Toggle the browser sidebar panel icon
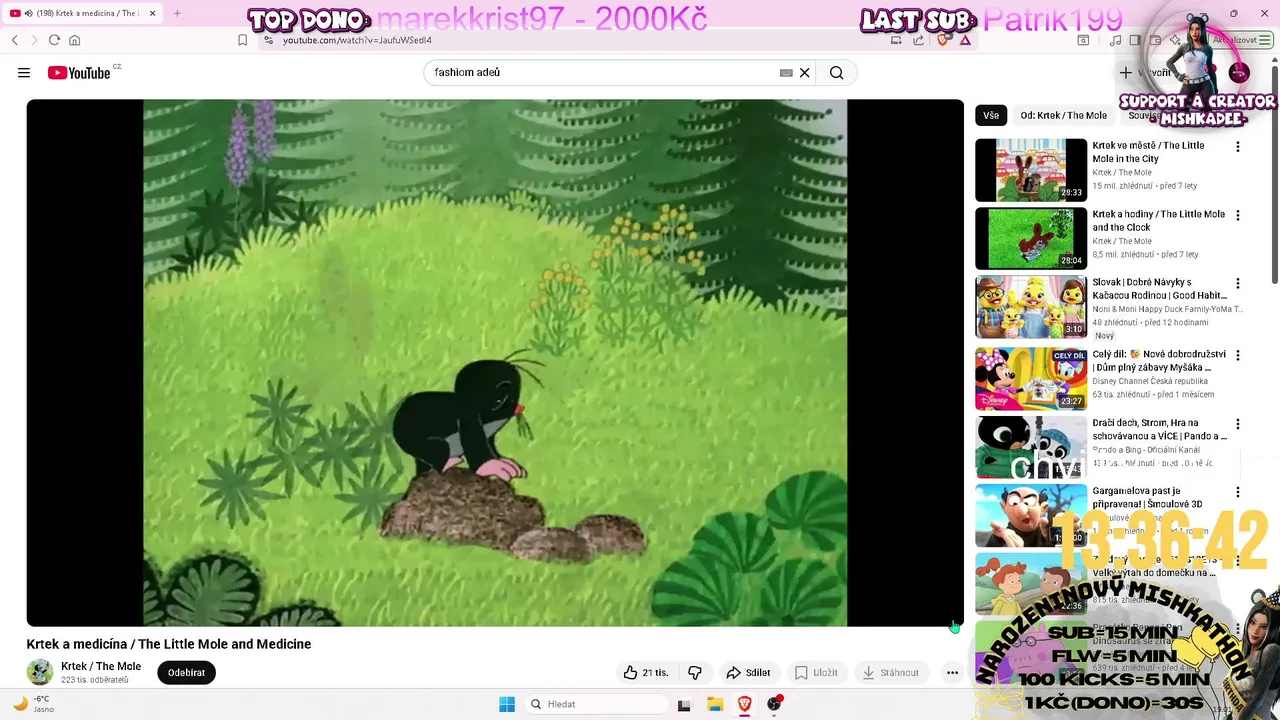The image size is (1280, 720). point(1135,40)
